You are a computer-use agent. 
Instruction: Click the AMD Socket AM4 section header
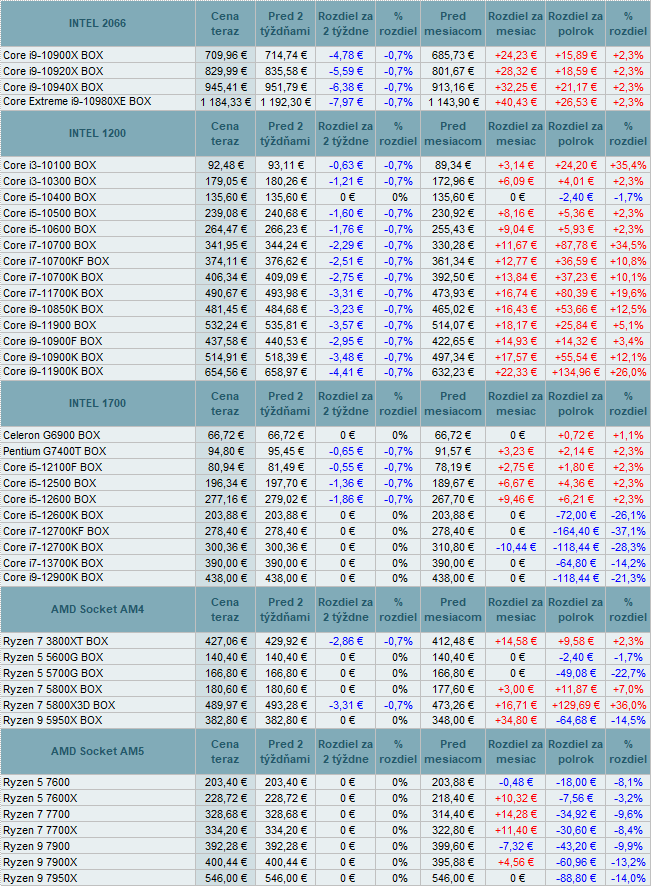[x=97, y=610]
